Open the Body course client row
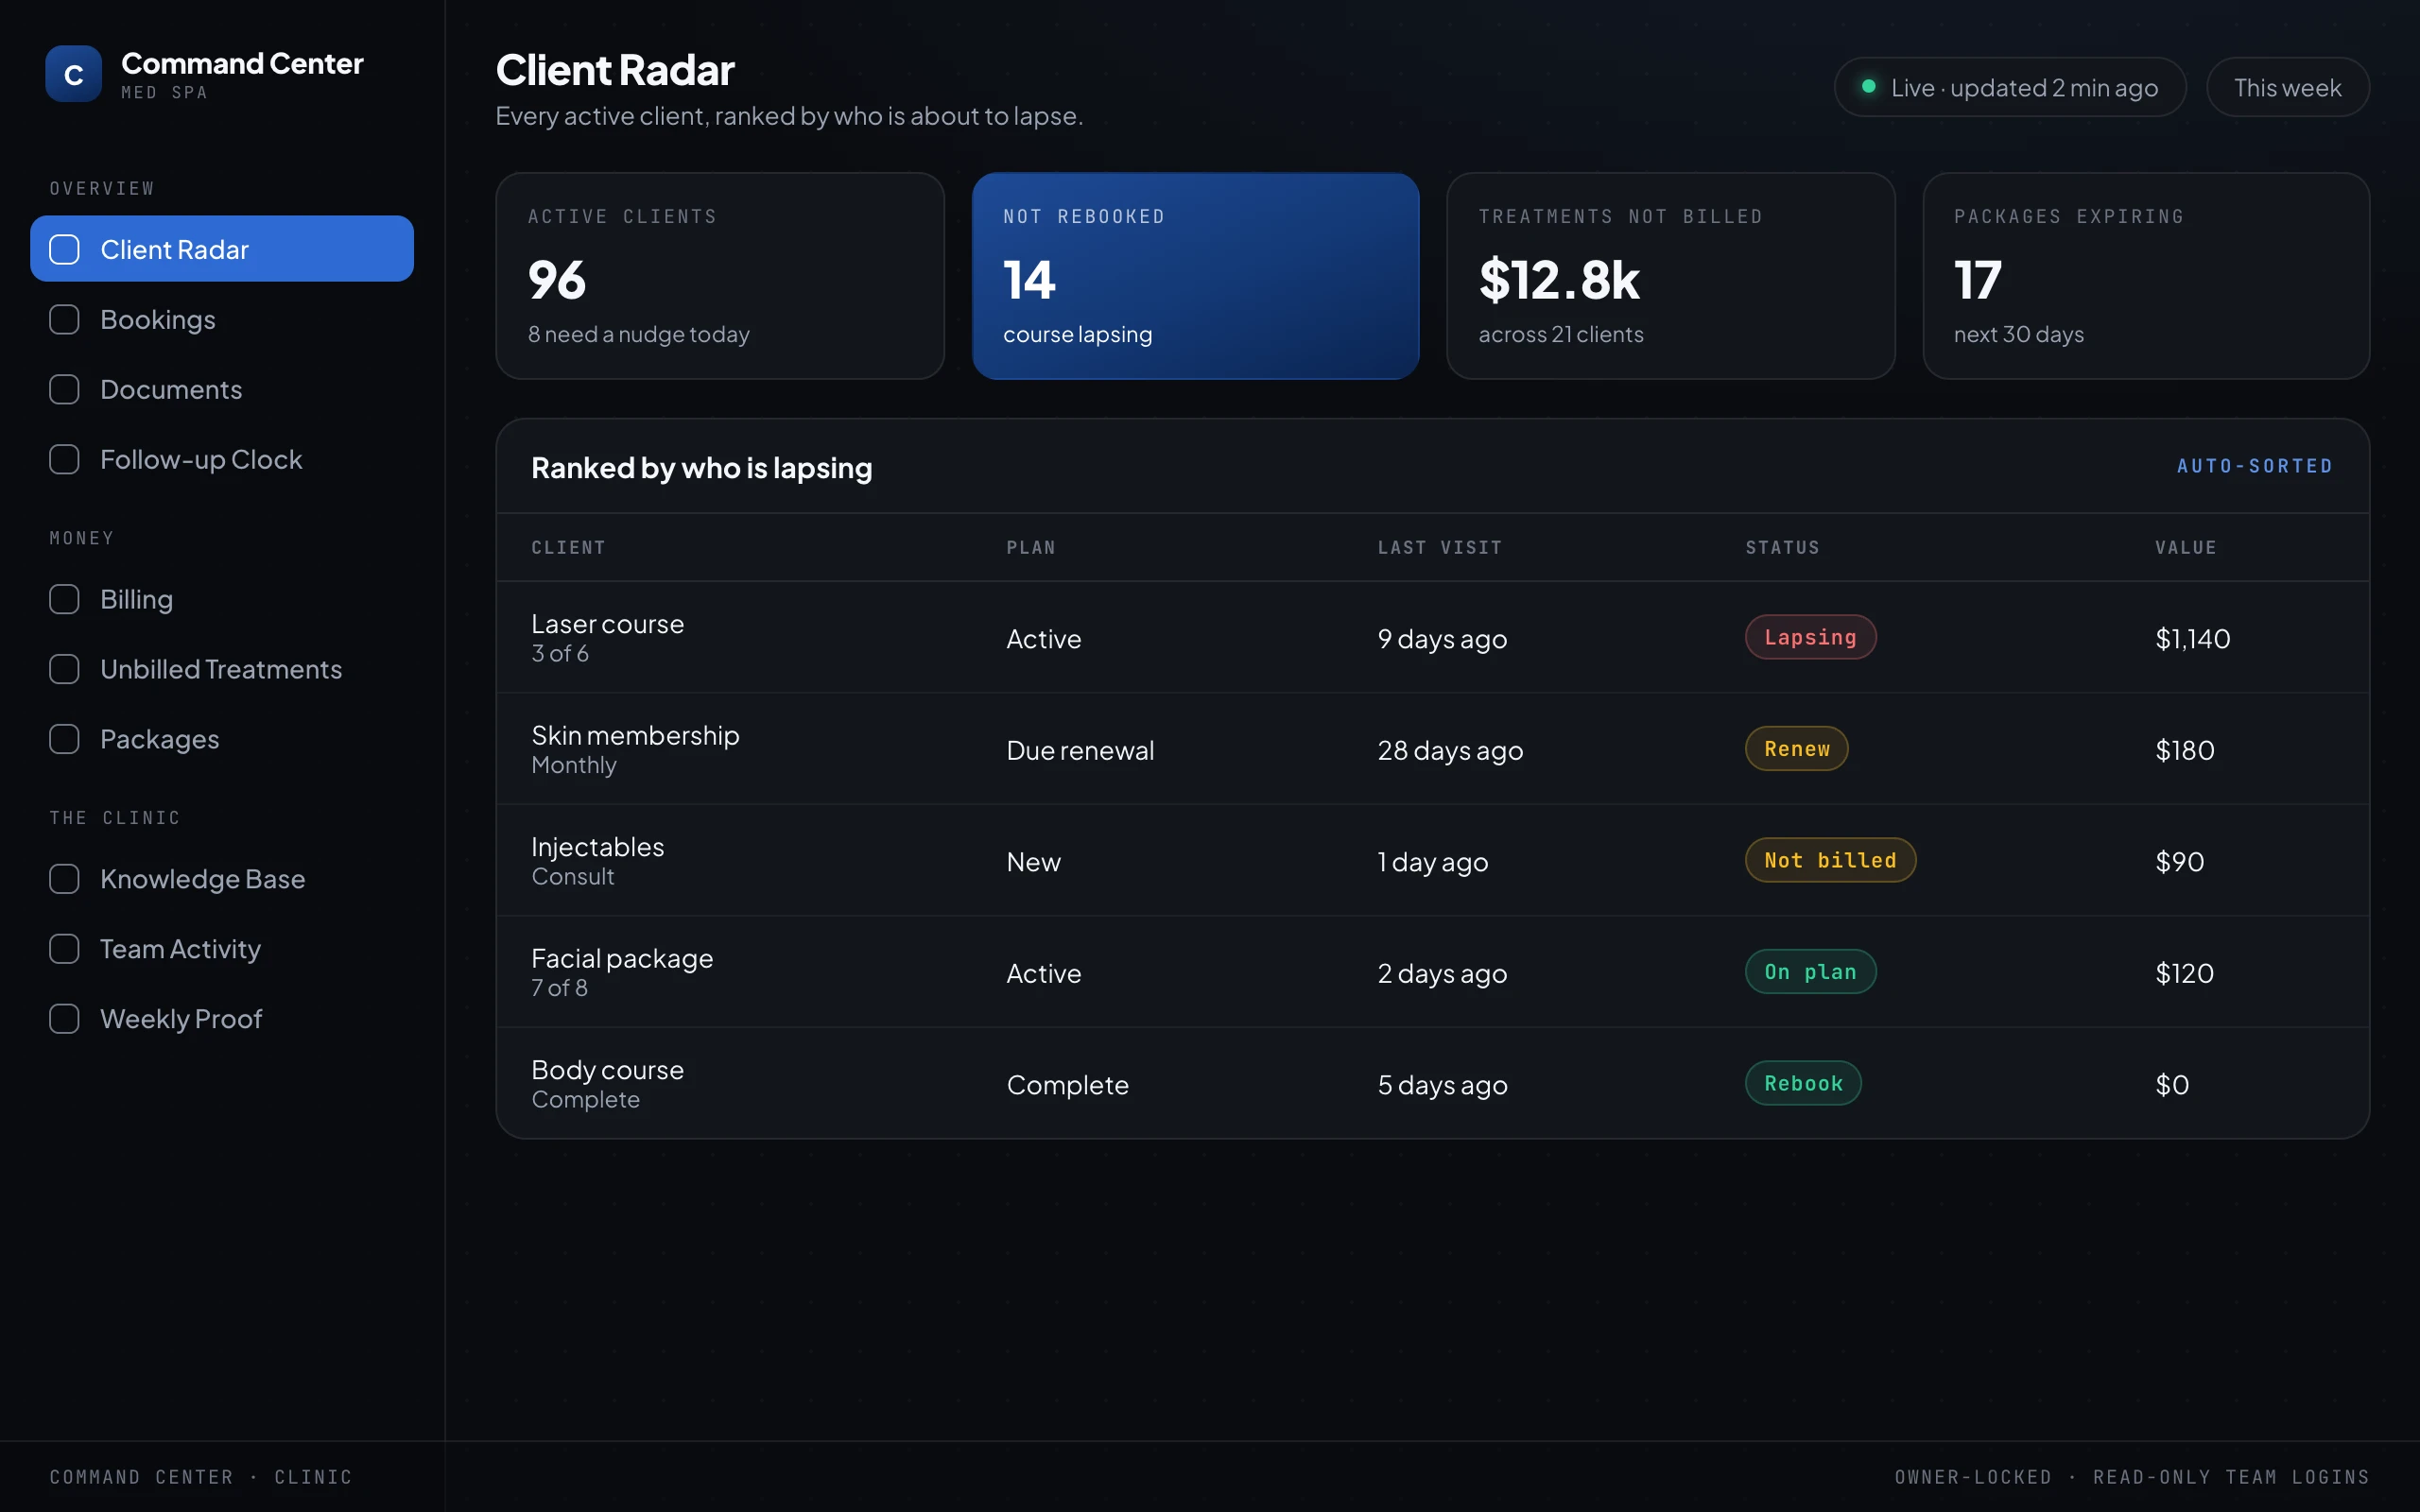The height and width of the screenshot is (1512, 2420). [1432, 1083]
